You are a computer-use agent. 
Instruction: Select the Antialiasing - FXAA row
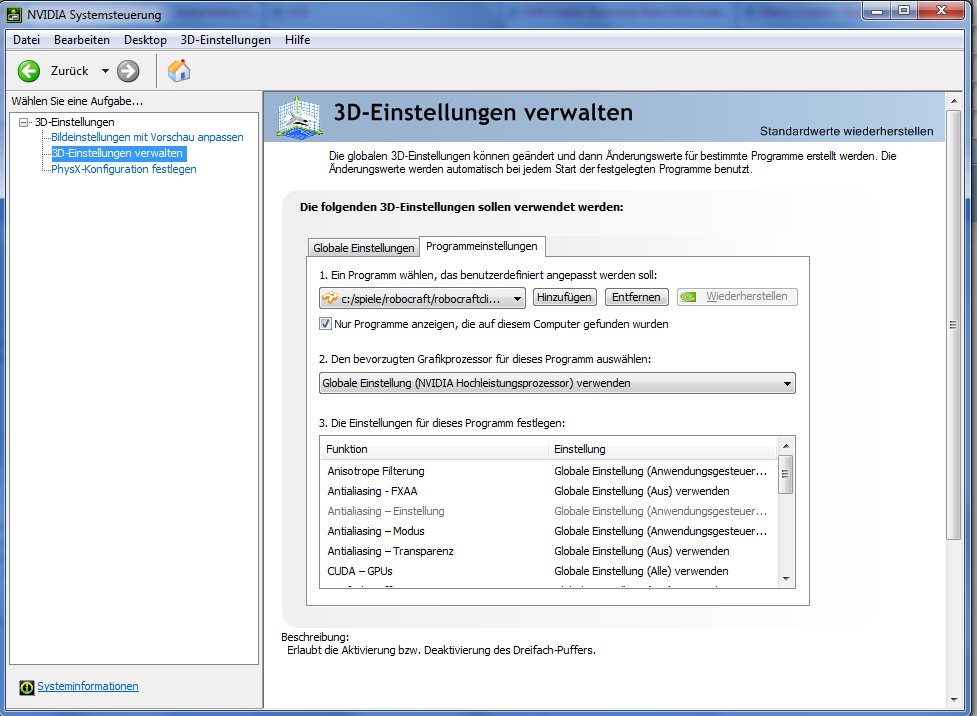tap(549, 491)
